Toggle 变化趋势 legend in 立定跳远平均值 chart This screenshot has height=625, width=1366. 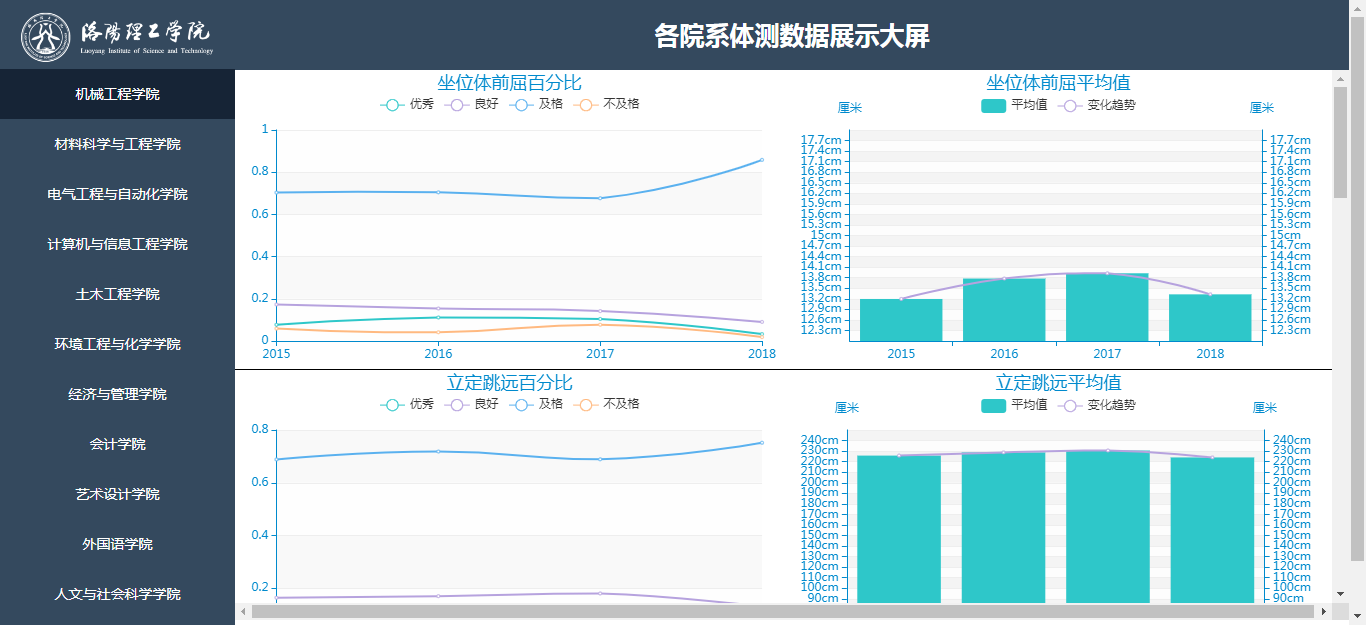(x=1097, y=404)
